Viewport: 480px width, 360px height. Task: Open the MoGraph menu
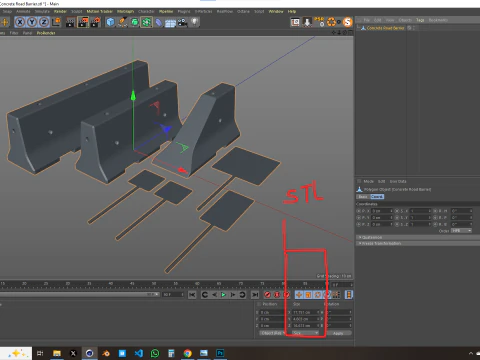[125, 11]
